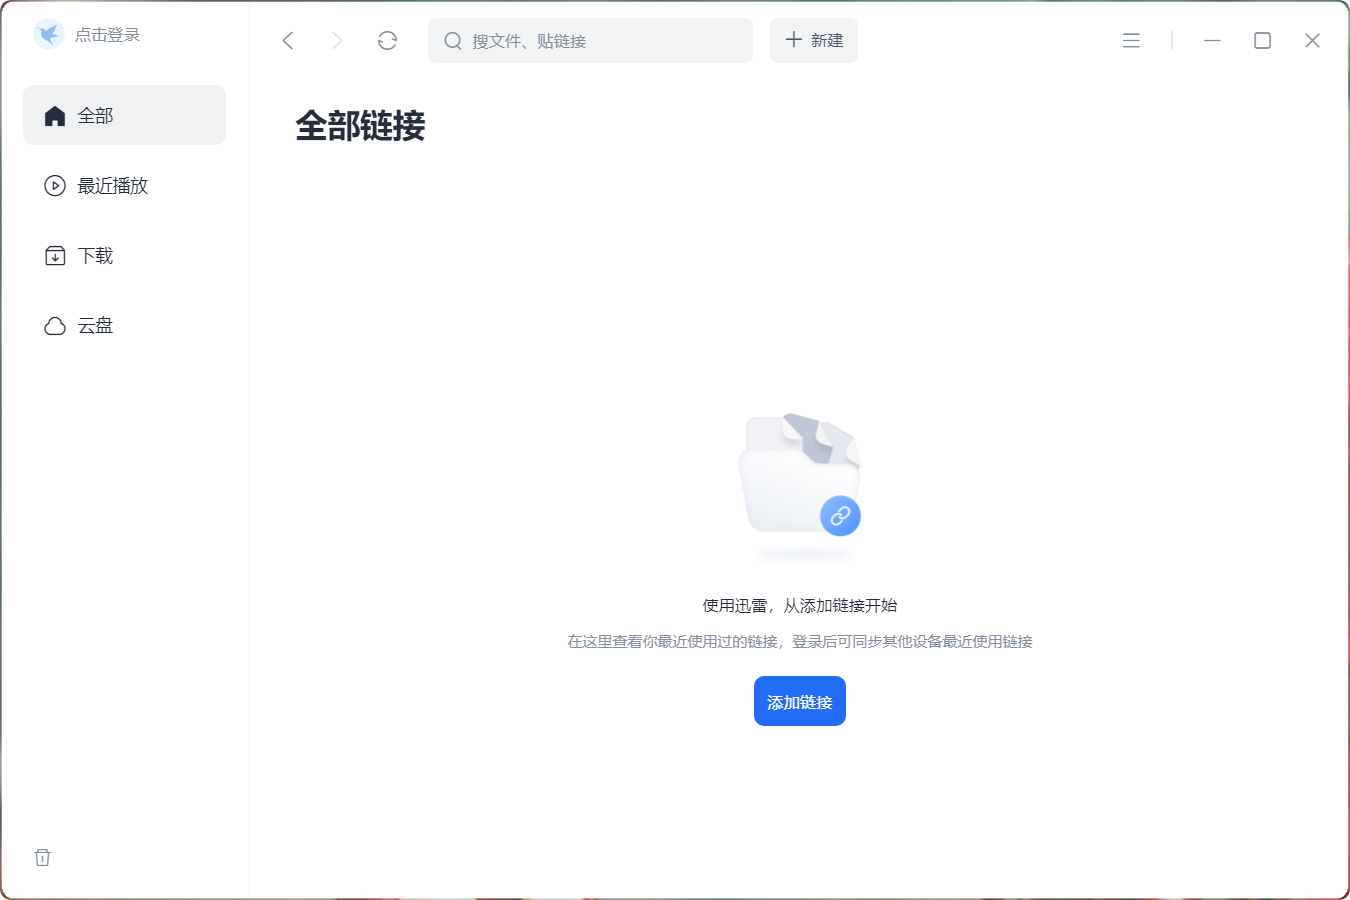Select the 全部 sidebar item
Viewport: 1350px width, 900px height.
pos(124,115)
